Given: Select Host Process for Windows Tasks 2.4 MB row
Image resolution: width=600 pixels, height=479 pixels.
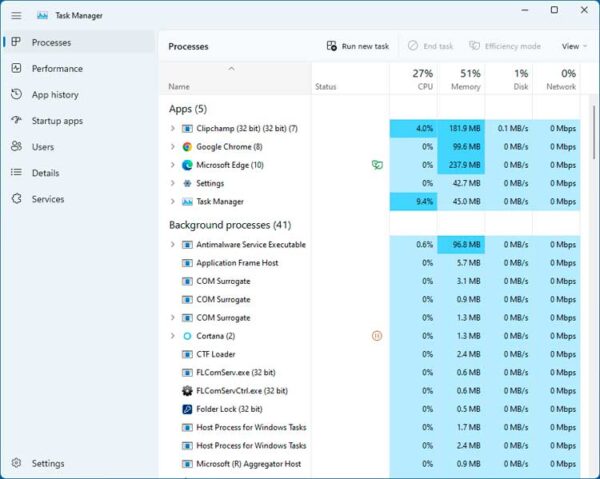Looking at the screenshot, I should 370,446.
